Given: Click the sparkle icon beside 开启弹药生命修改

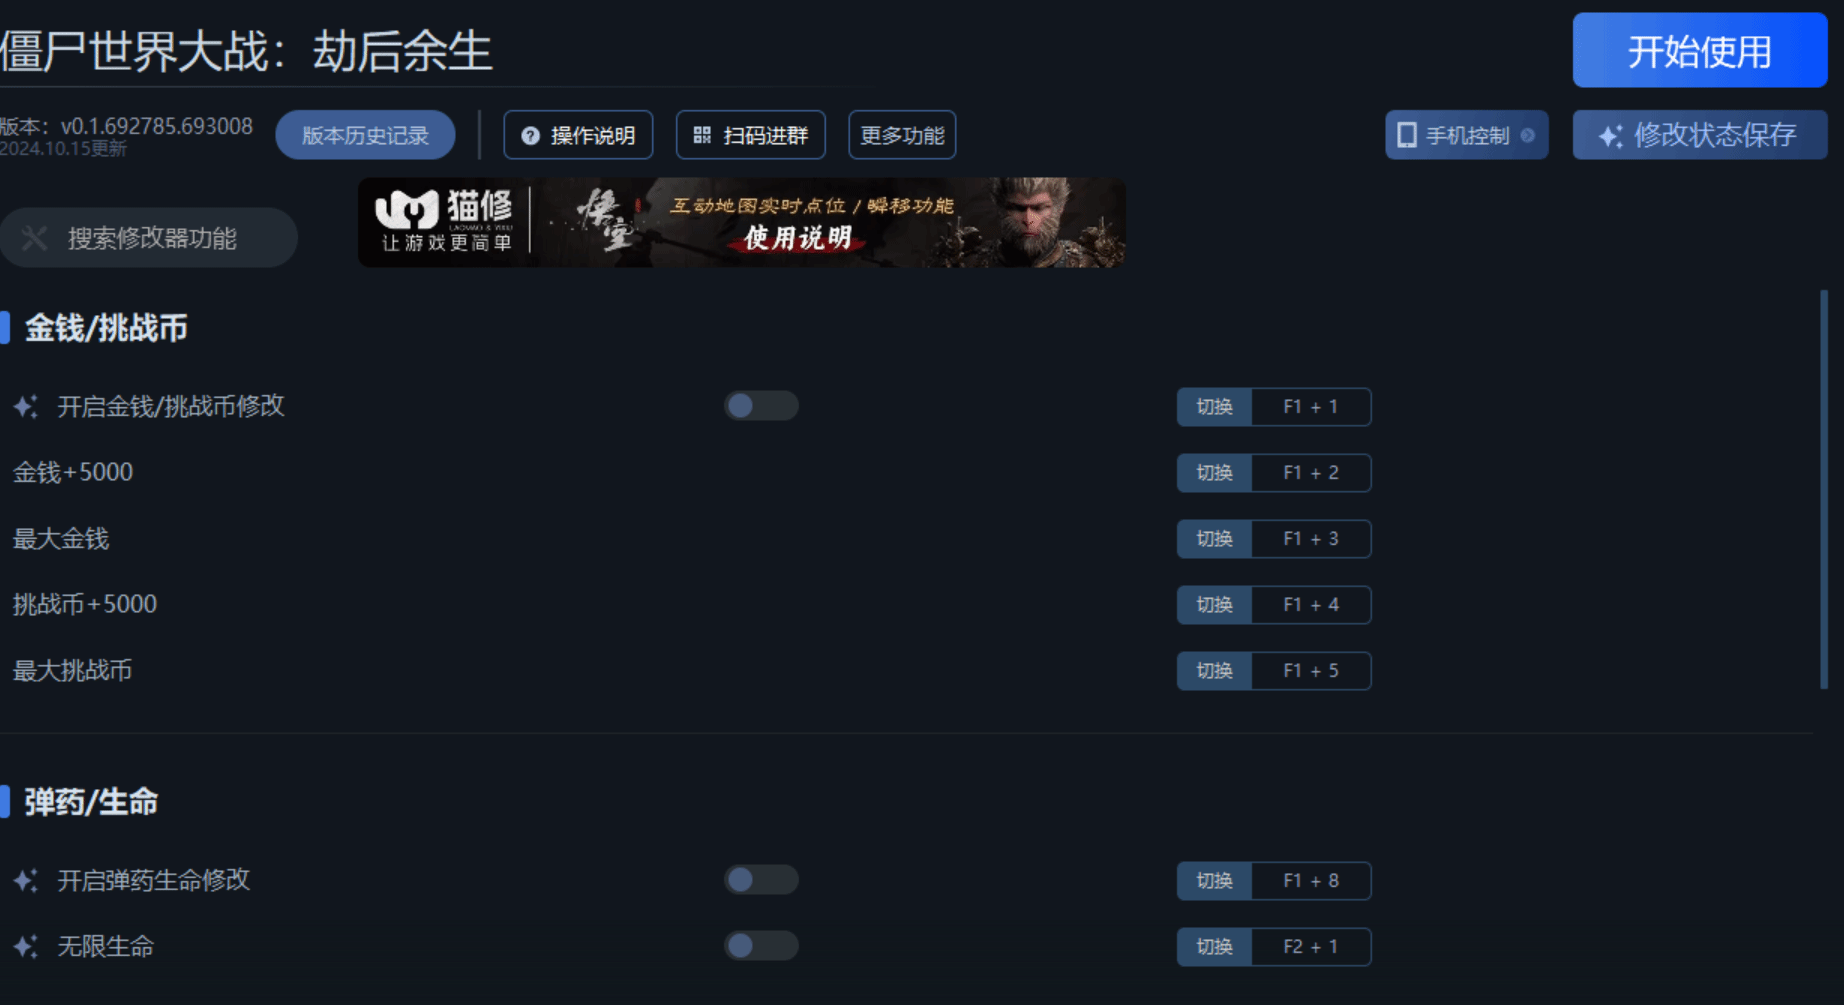Looking at the screenshot, I should point(26,880).
